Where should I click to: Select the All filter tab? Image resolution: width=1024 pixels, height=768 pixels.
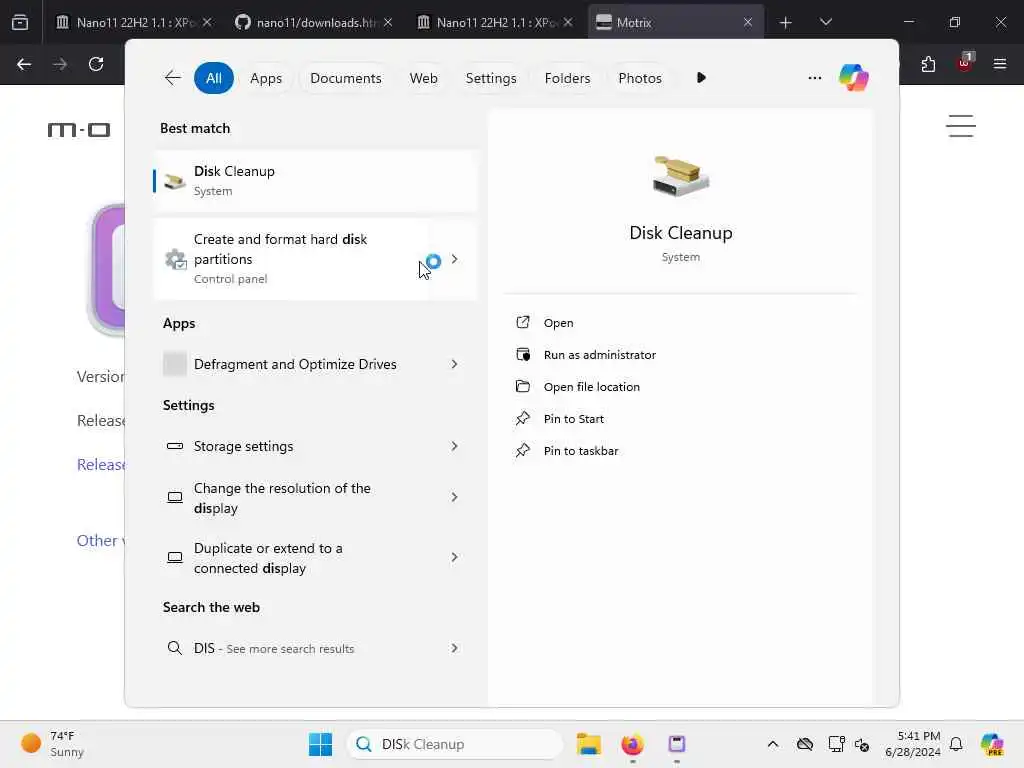pyautogui.click(x=214, y=78)
